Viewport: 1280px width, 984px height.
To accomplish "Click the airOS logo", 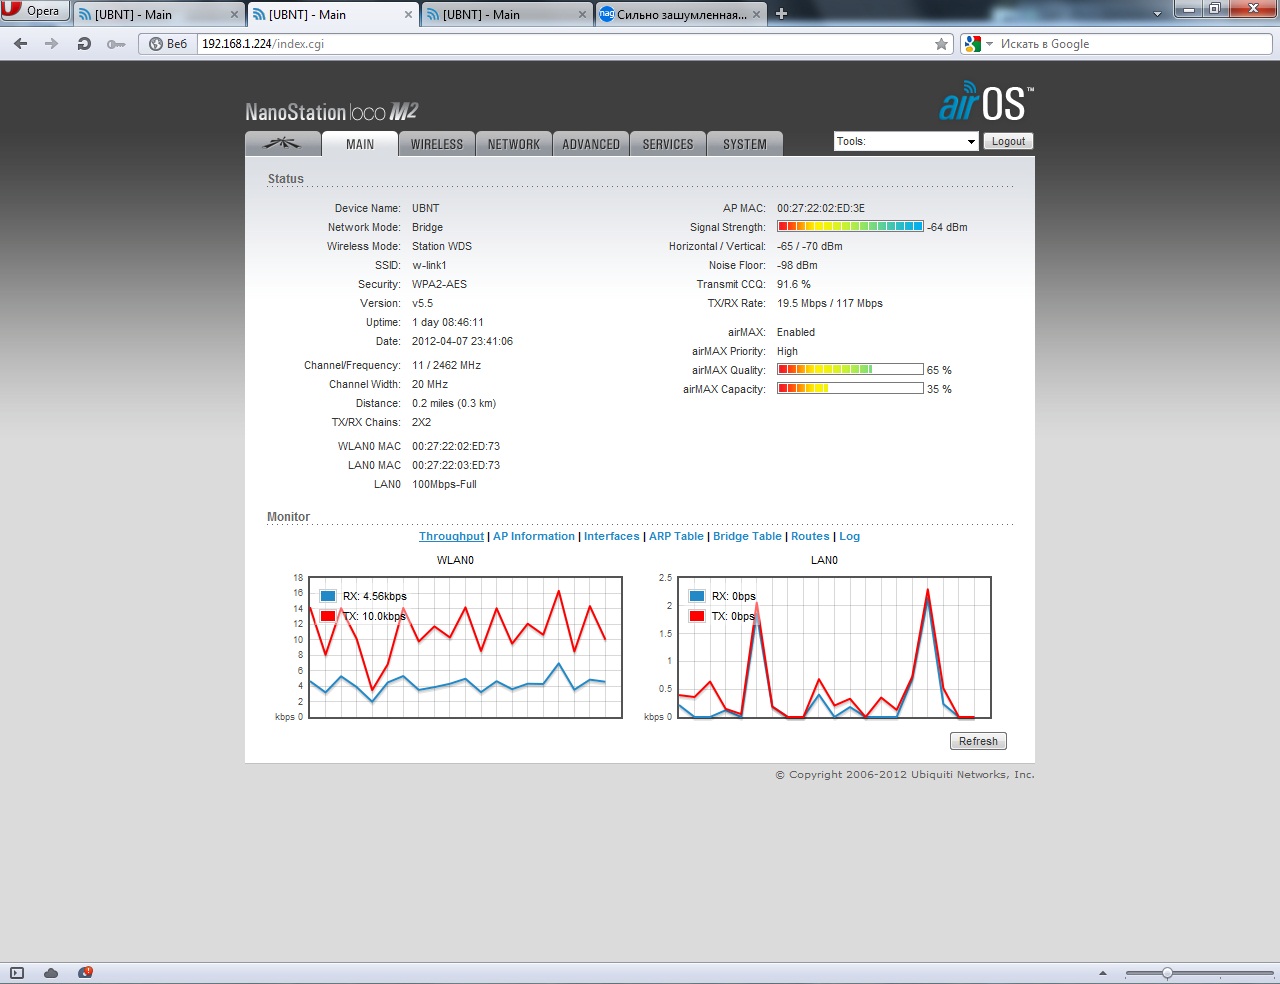I will click(x=986, y=101).
